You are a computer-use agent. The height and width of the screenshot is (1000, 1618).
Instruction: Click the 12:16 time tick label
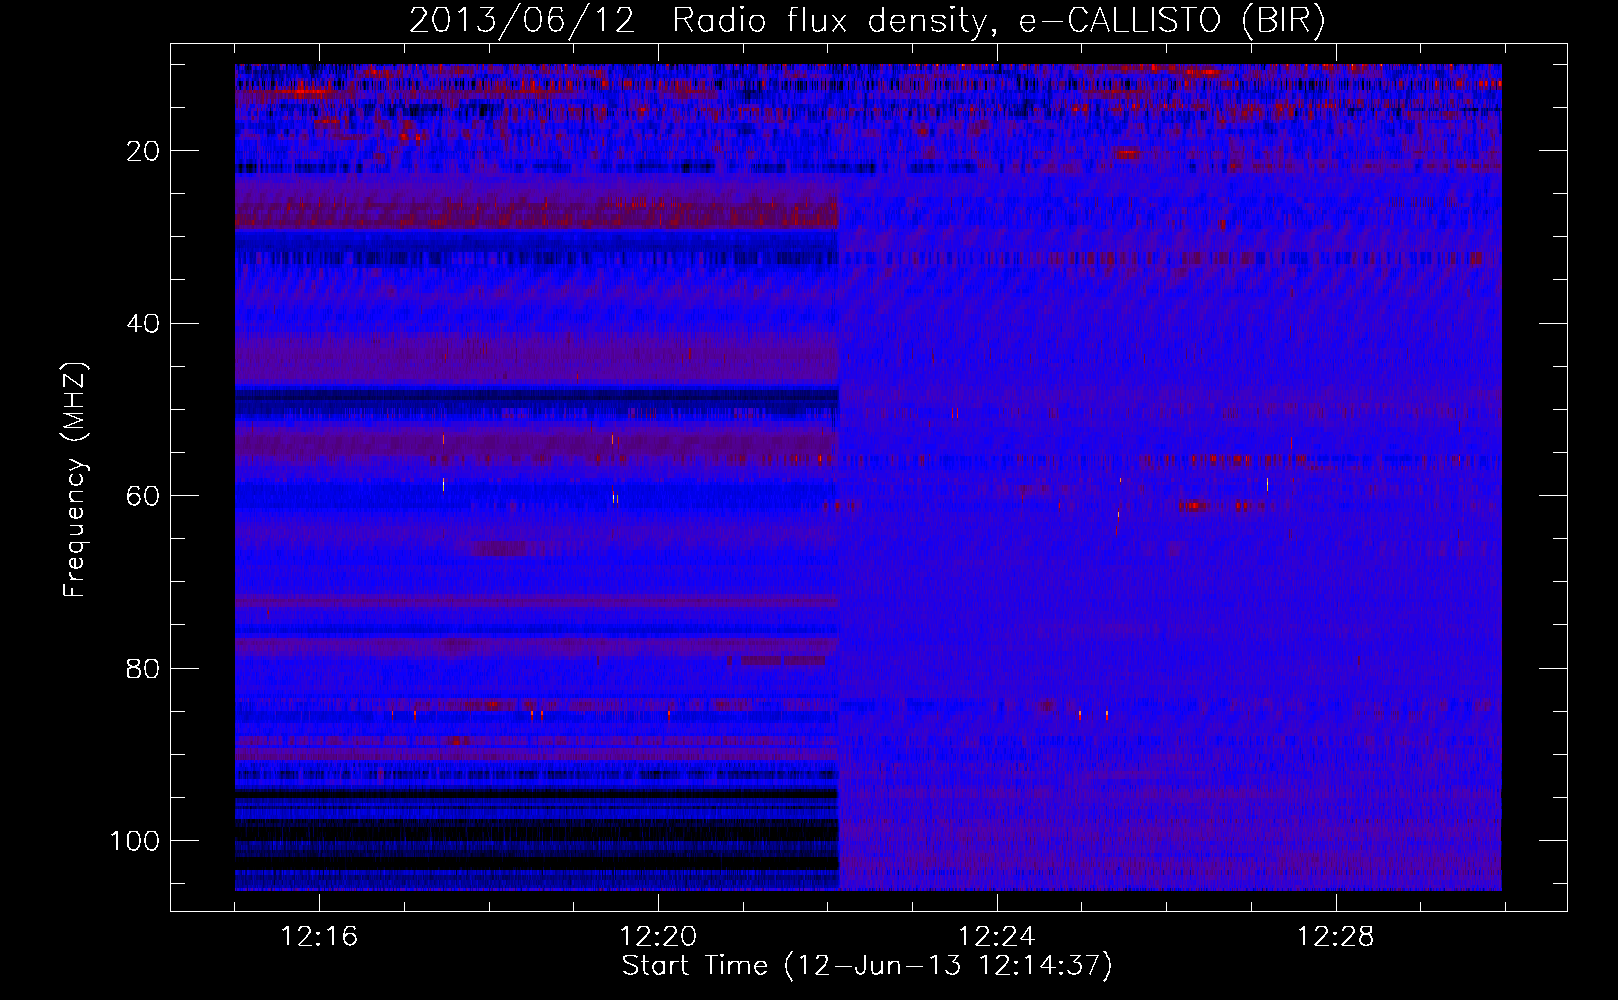tap(319, 937)
